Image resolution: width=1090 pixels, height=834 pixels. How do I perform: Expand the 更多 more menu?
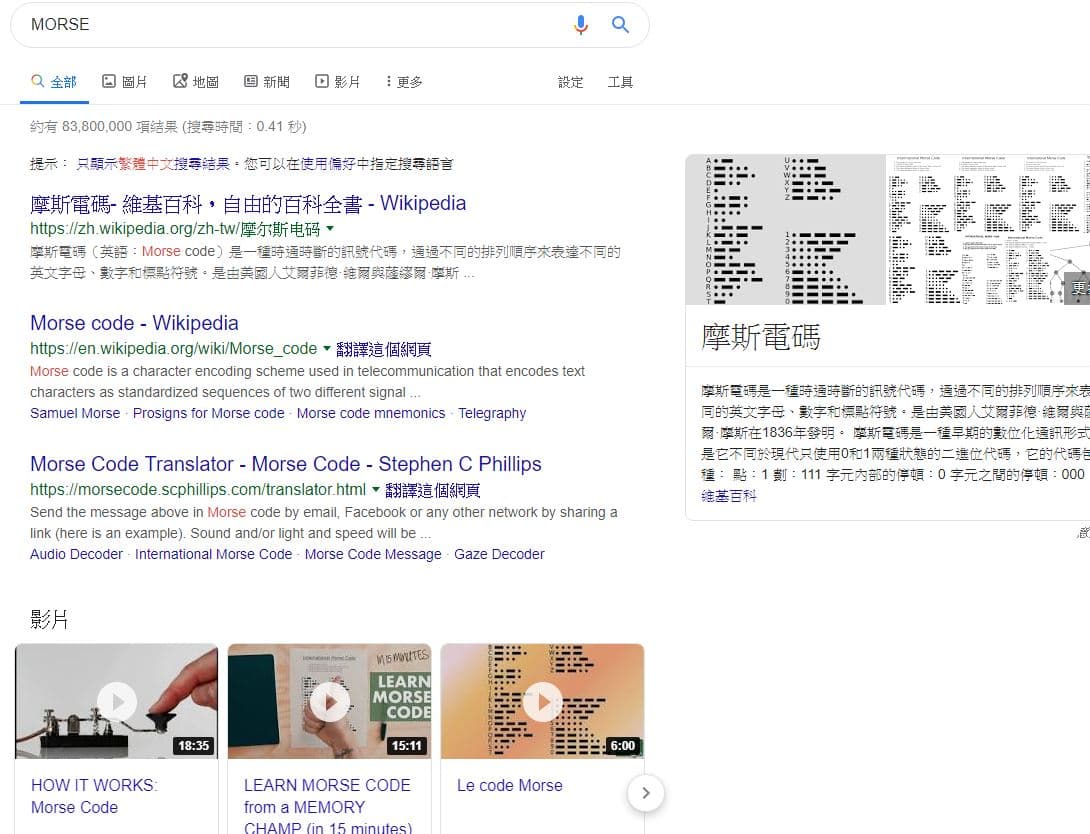[405, 82]
